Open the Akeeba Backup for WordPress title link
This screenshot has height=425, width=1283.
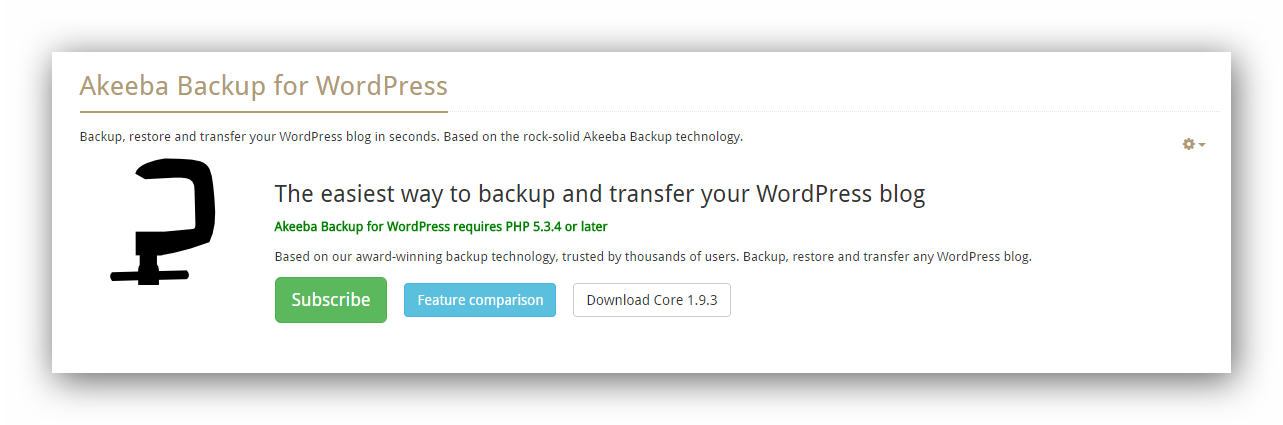pos(263,86)
